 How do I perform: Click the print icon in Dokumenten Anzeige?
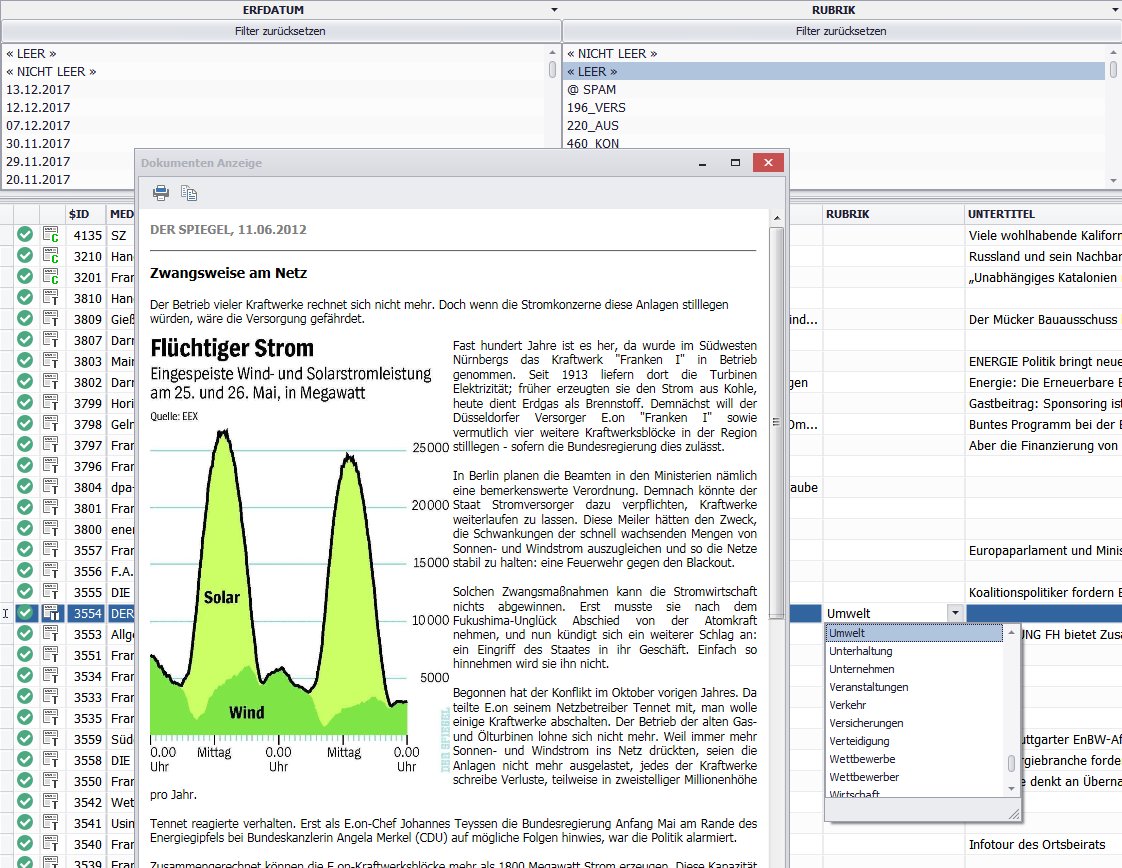coord(161,192)
